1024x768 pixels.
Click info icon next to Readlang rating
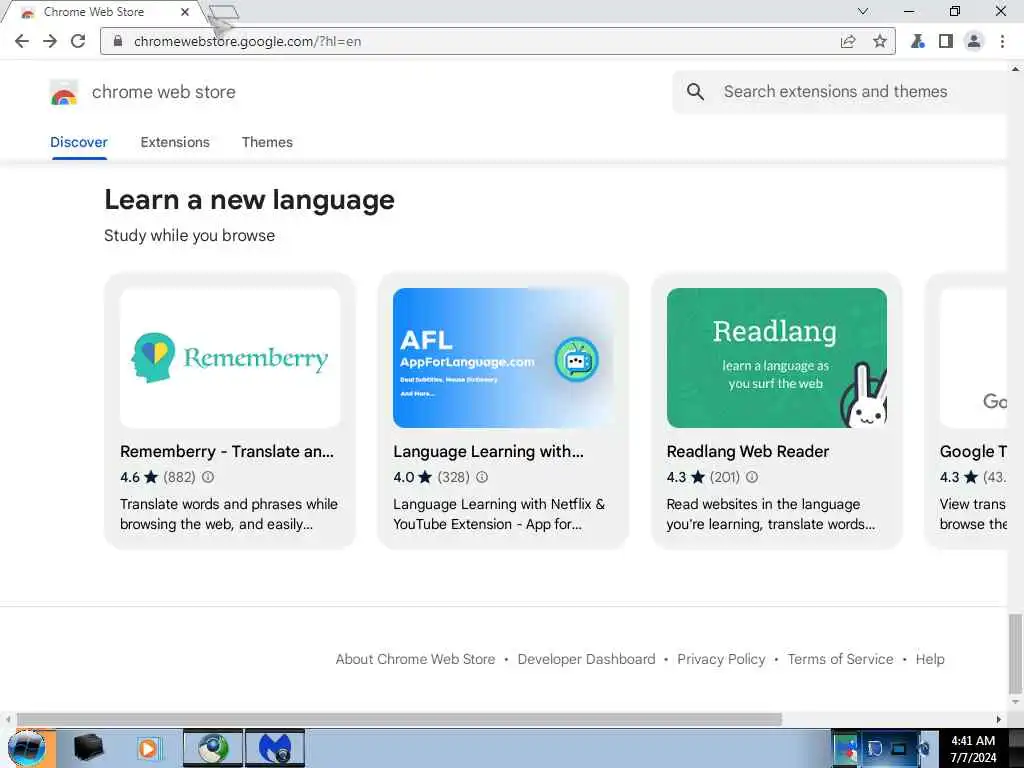coord(752,477)
